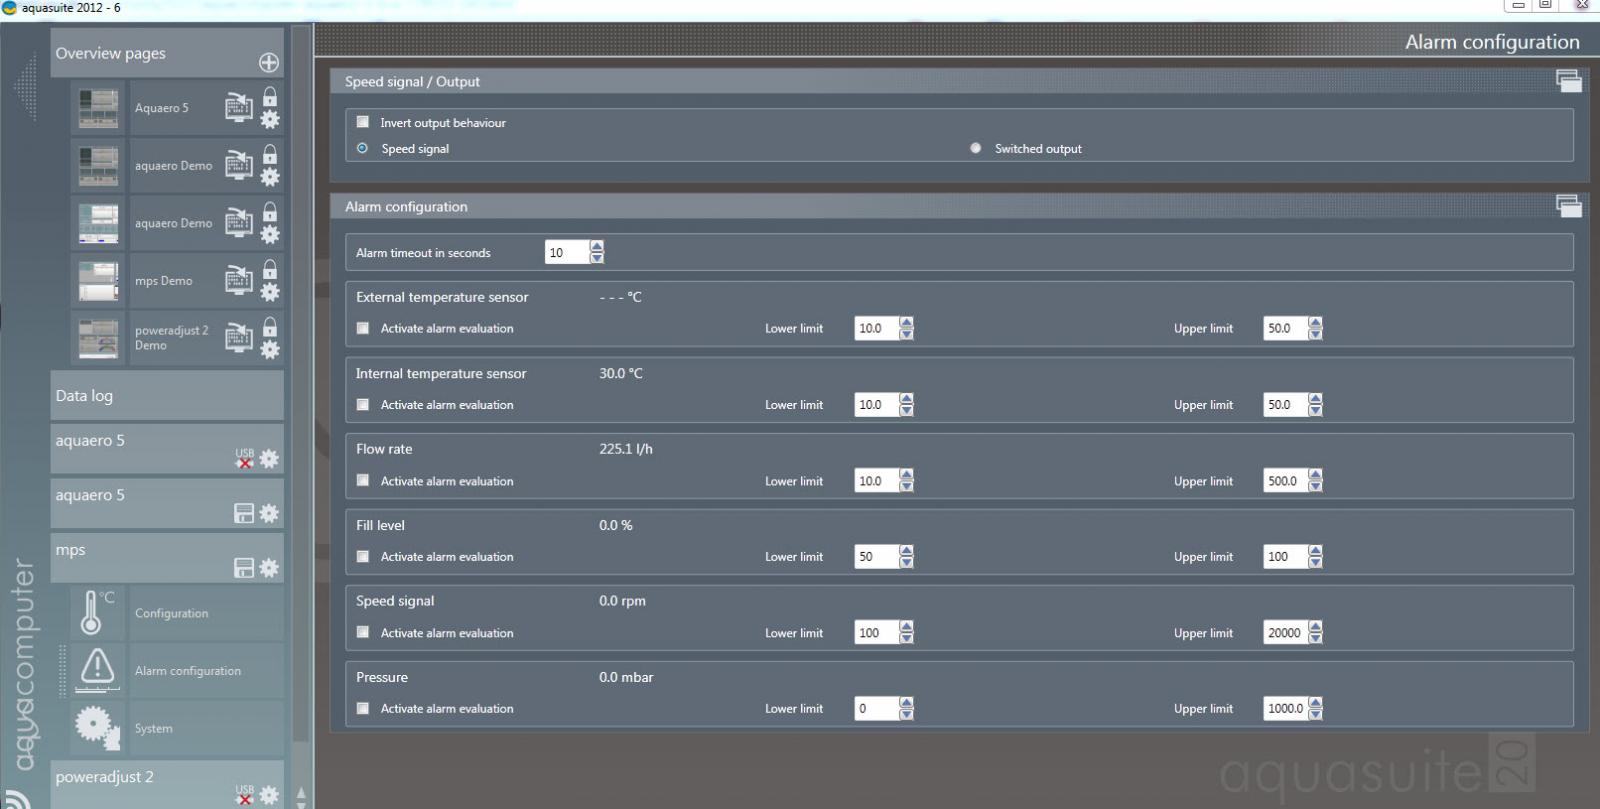Image resolution: width=1600 pixels, height=809 pixels.
Task: Collapse the Alarm configuration panel
Action: (x=1569, y=206)
